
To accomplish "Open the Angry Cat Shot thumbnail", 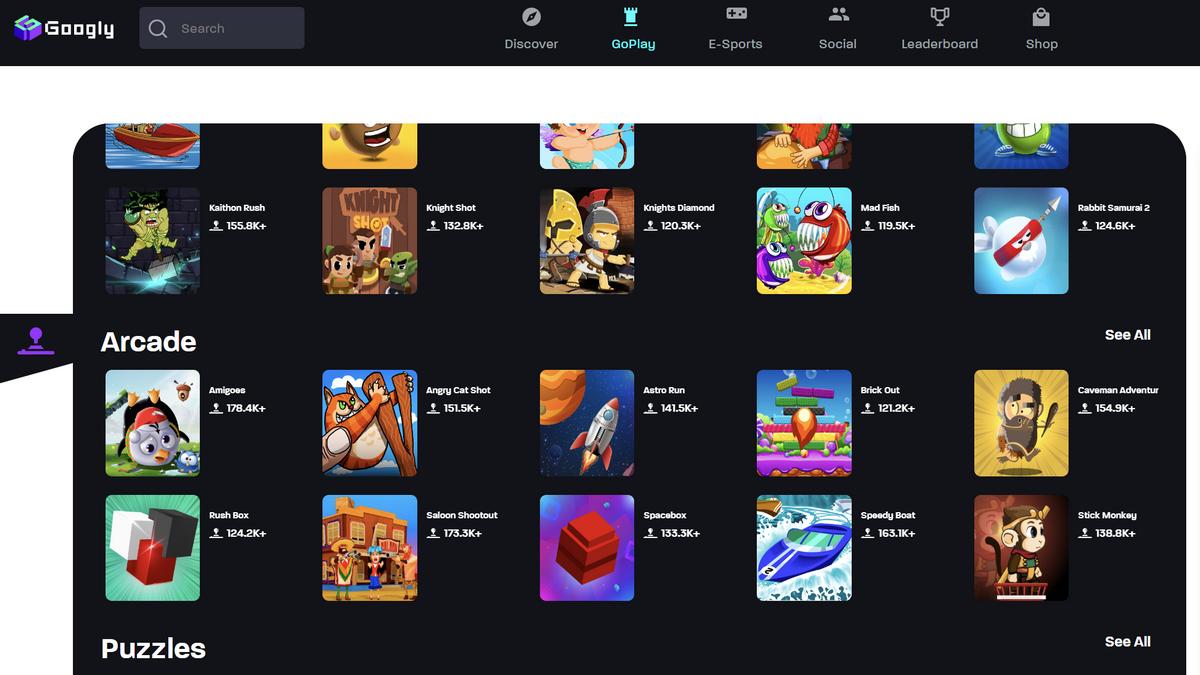I will tap(369, 423).
